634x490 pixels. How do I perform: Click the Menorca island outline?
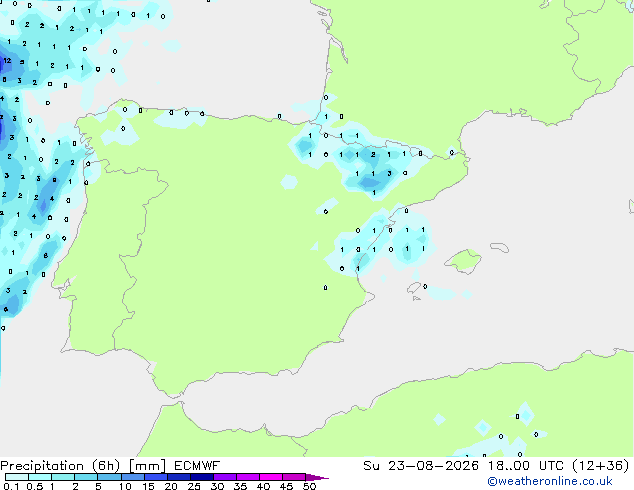[499, 247]
